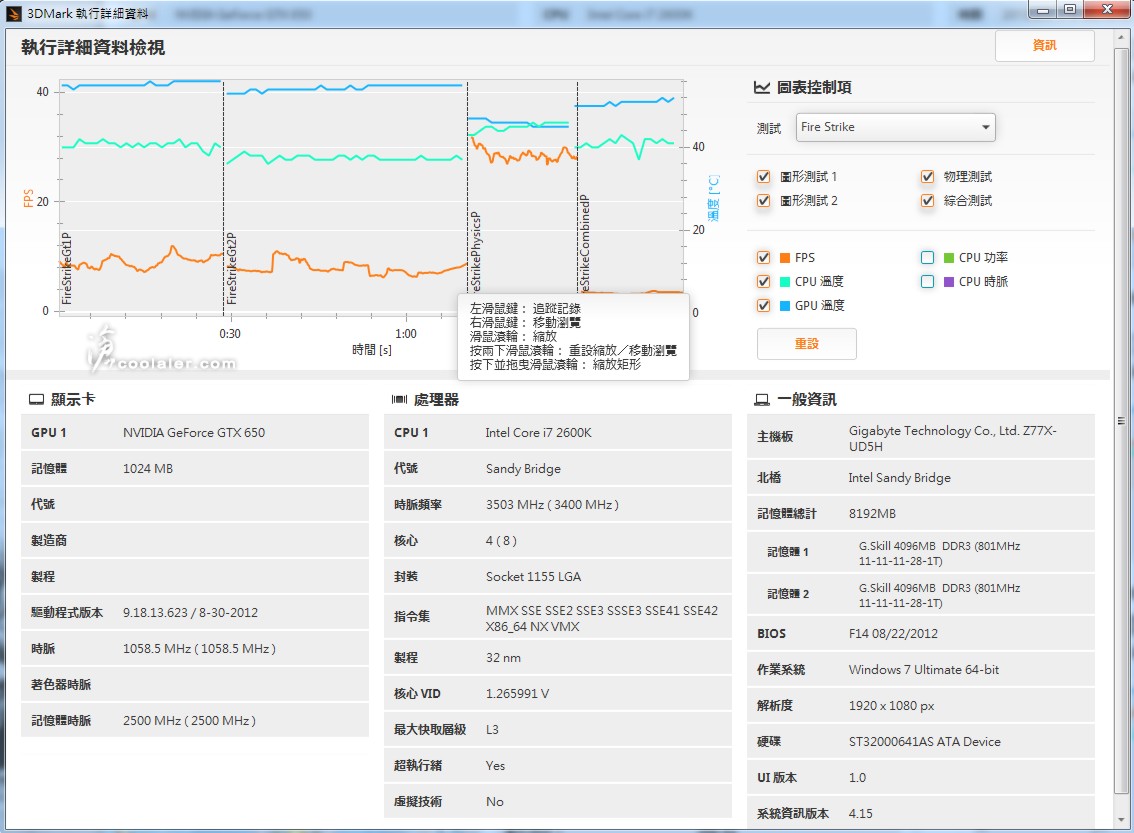1134x833 pixels.
Task: Click the scrollbar down arrow at bottom right
Action: tap(1121, 820)
